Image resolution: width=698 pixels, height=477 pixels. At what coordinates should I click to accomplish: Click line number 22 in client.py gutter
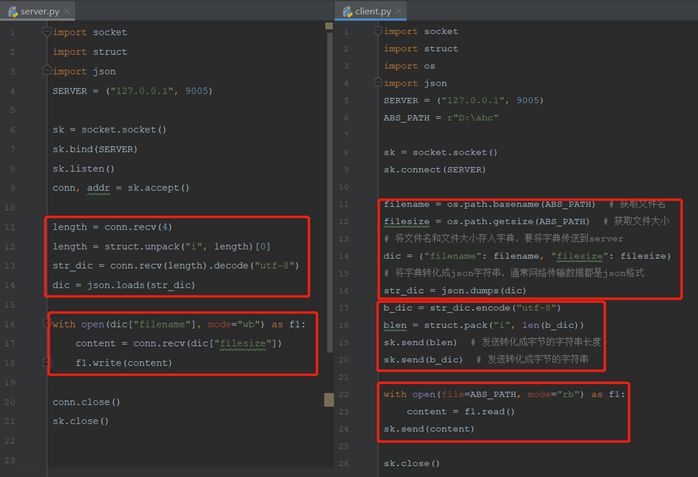(344, 394)
